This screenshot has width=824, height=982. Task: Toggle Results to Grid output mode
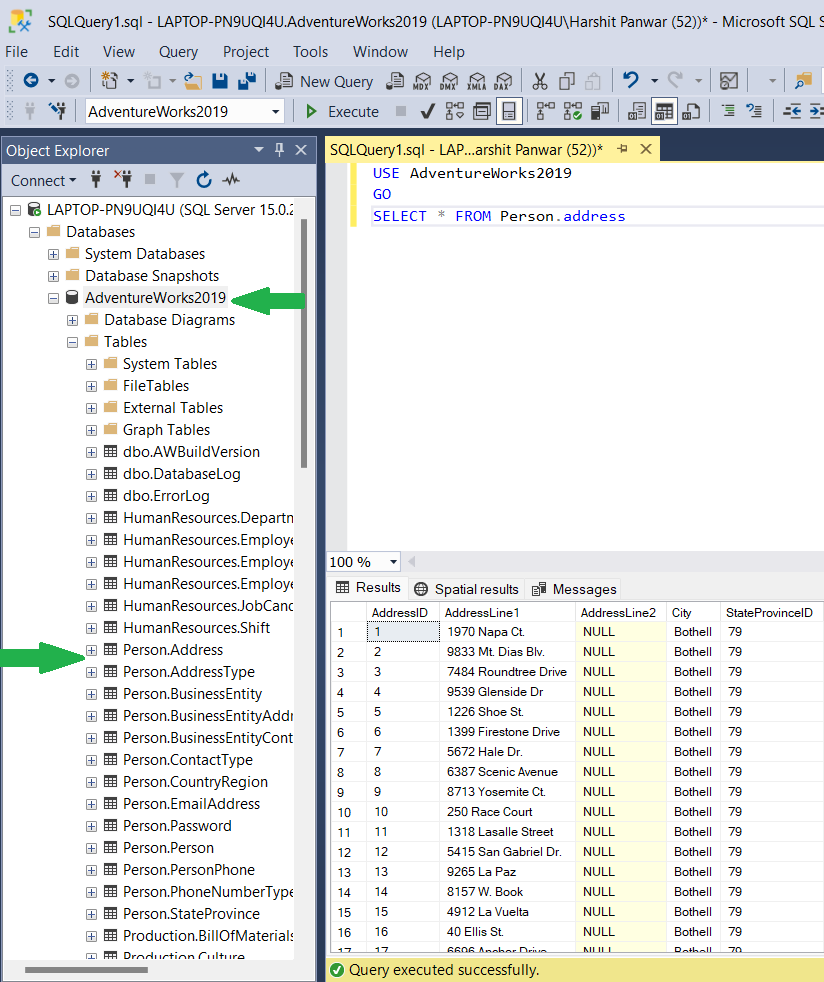click(662, 112)
